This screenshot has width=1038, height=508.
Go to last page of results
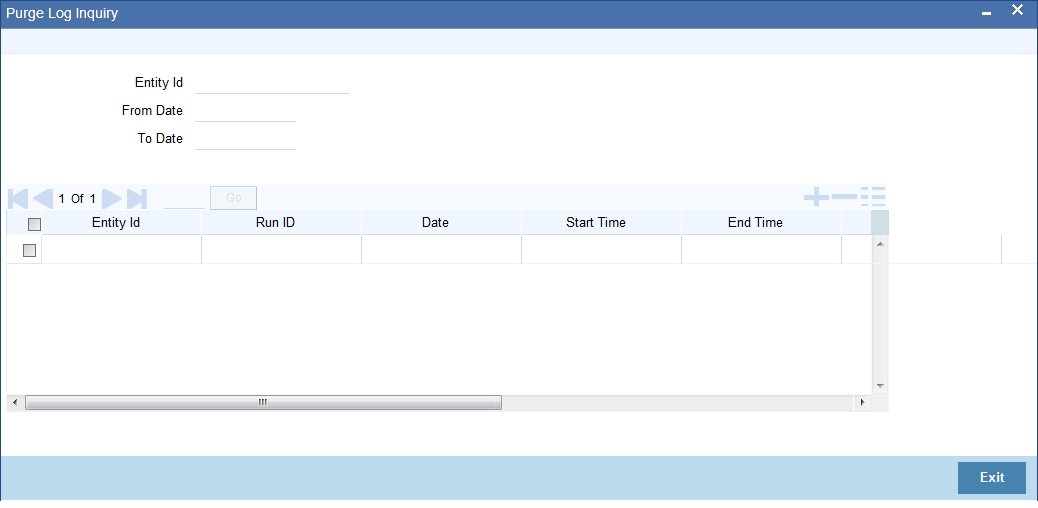point(136,198)
